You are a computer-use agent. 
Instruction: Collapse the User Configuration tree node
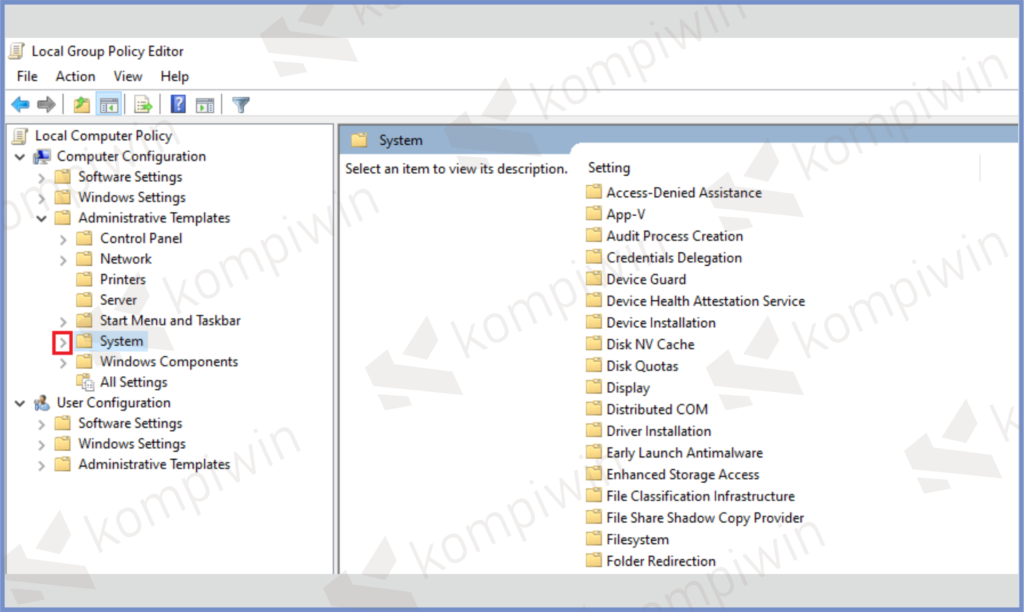click(x=20, y=403)
